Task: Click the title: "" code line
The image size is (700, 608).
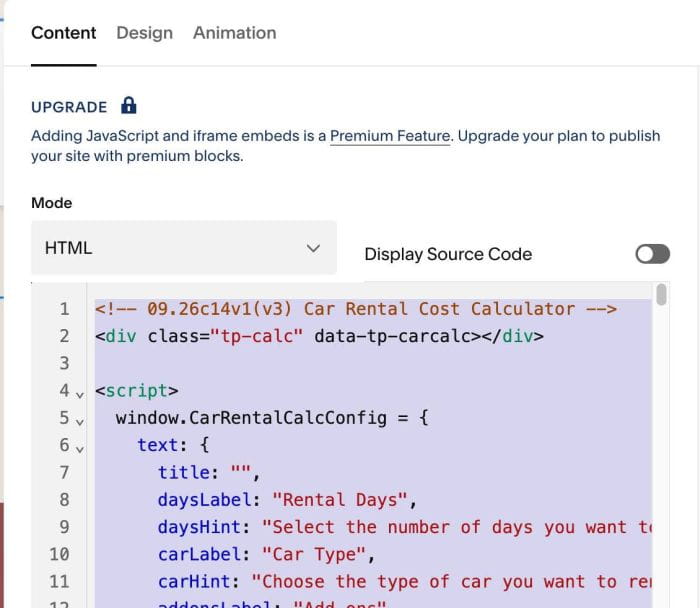Action: pos(209,472)
